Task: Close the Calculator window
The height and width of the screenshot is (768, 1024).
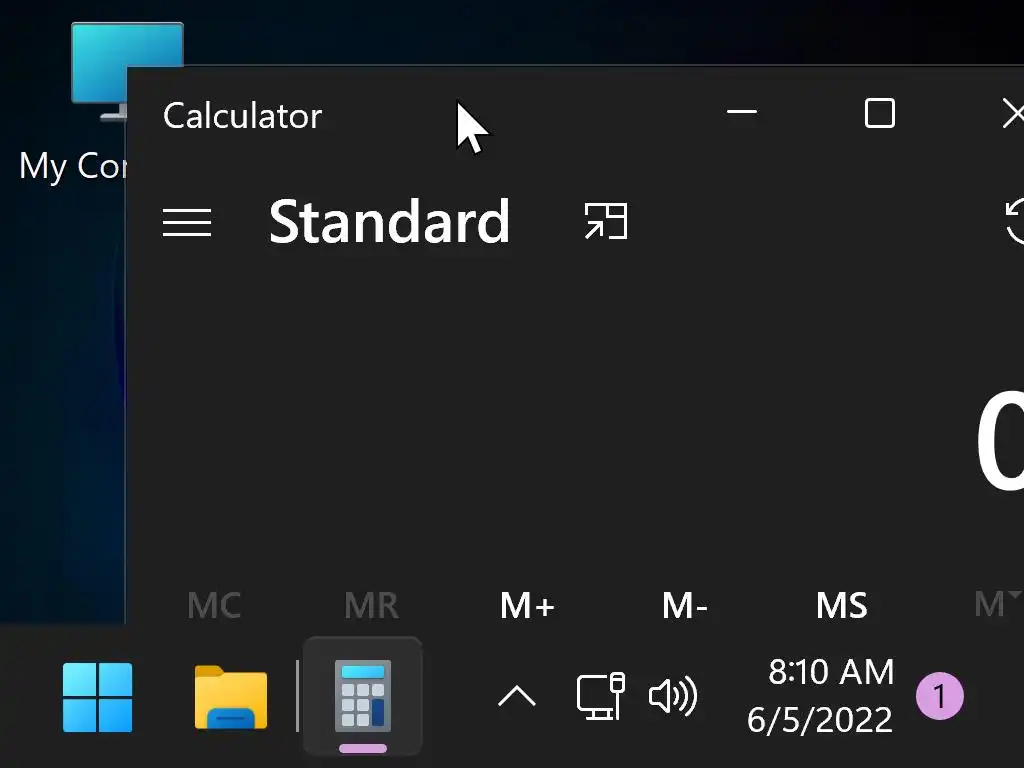Action: point(1013,113)
